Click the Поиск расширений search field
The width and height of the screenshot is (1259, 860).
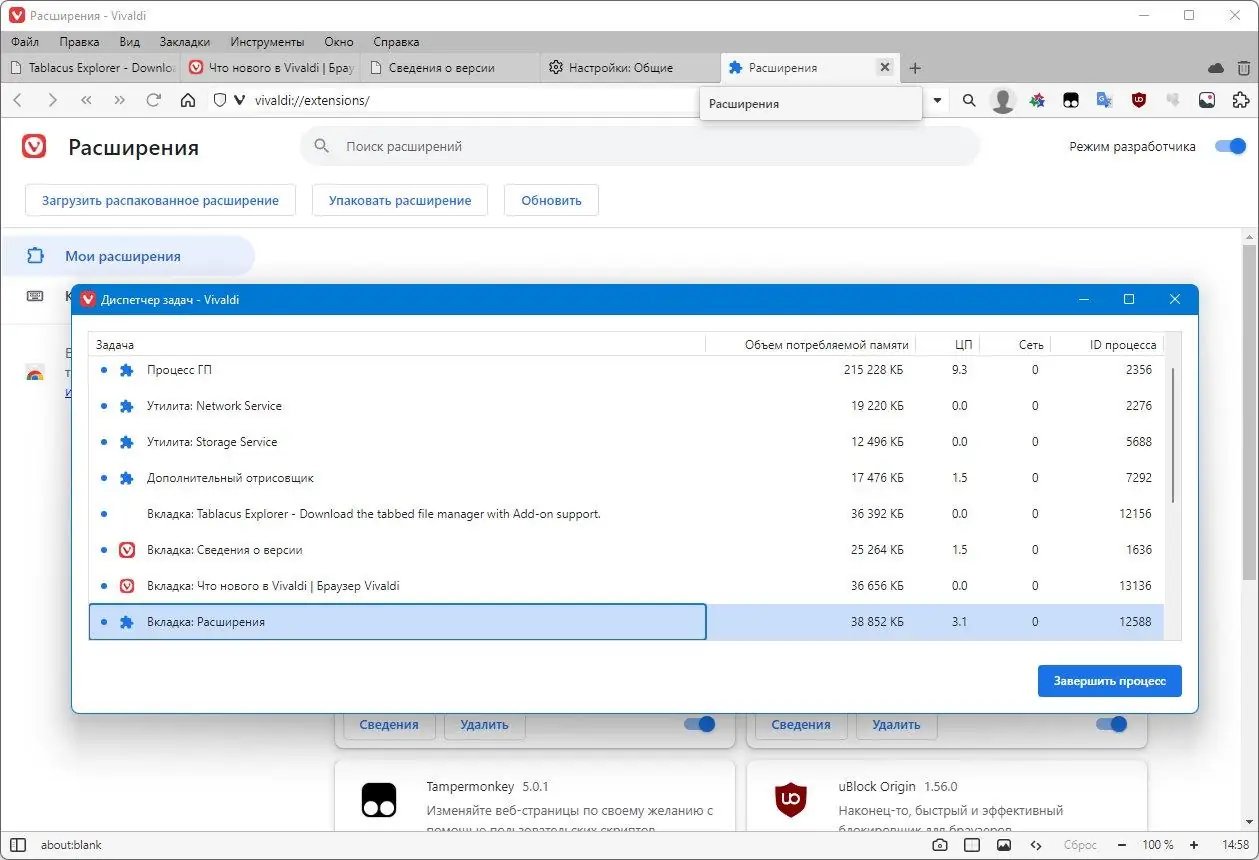point(640,146)
